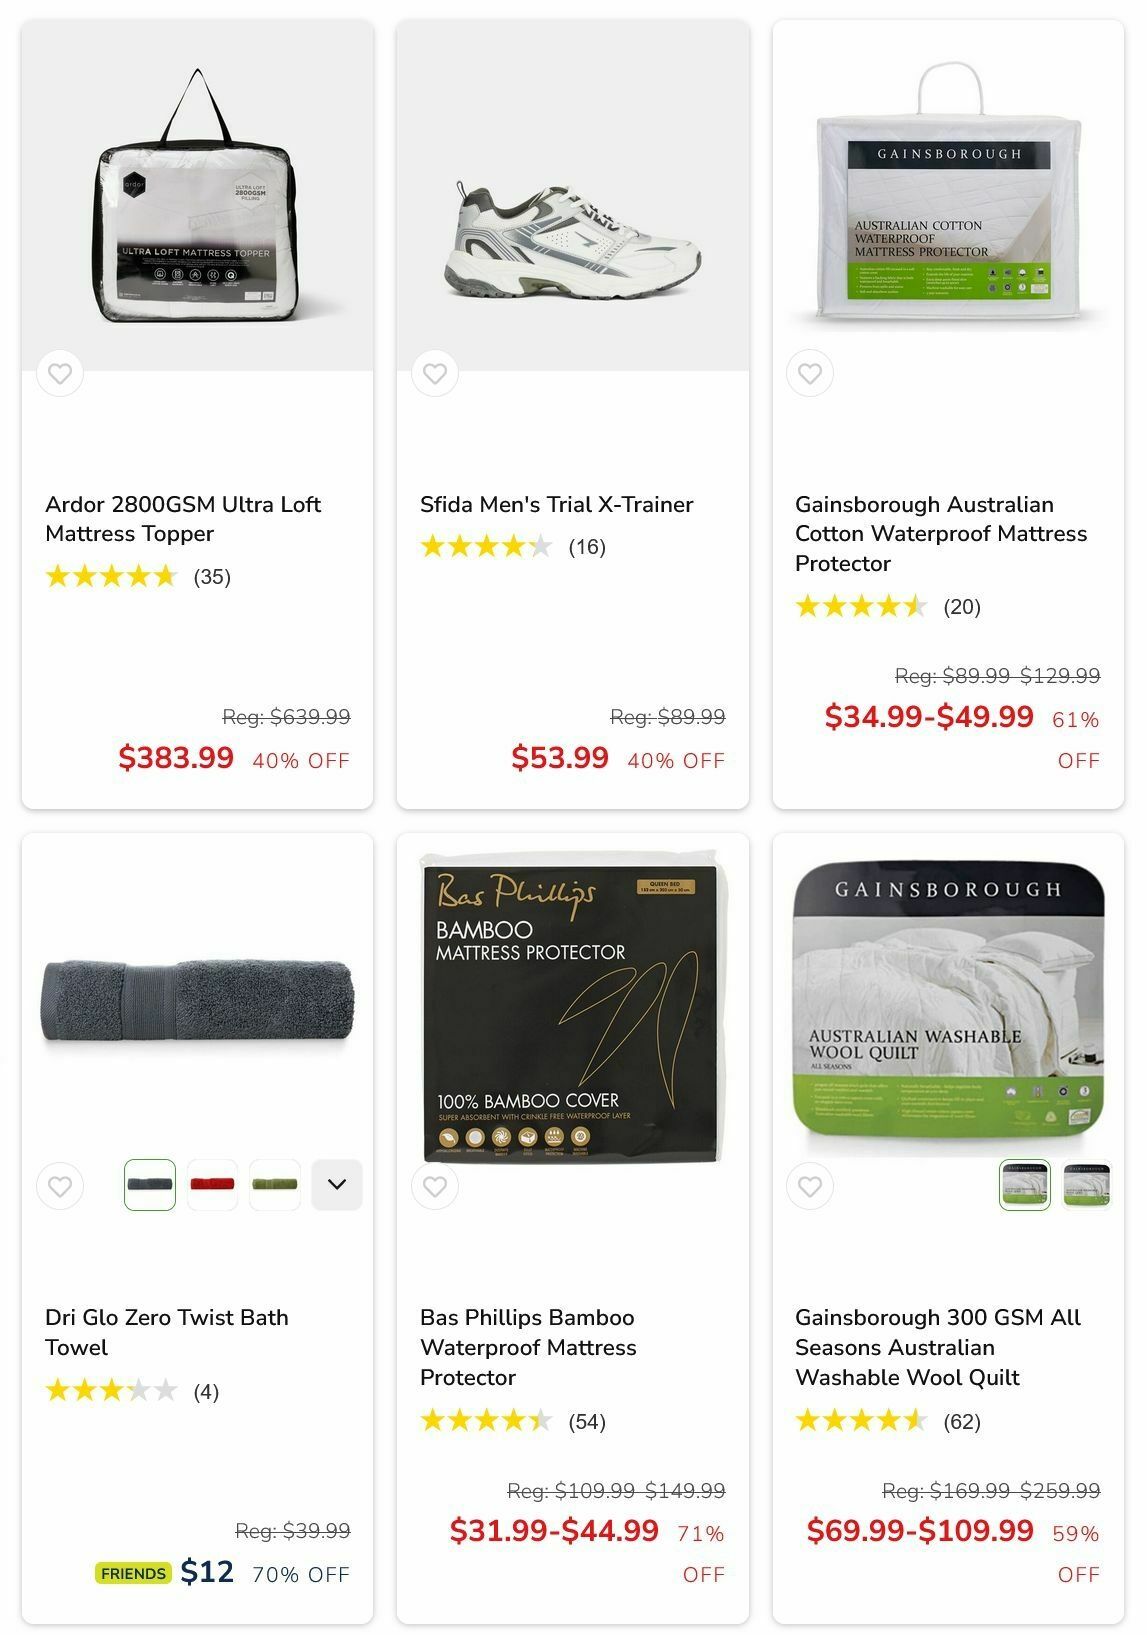Screen dimensions: 1147x1635
Task: Select first Gainsborough quilt variant thumbnail
Action: [1025, 1185]
